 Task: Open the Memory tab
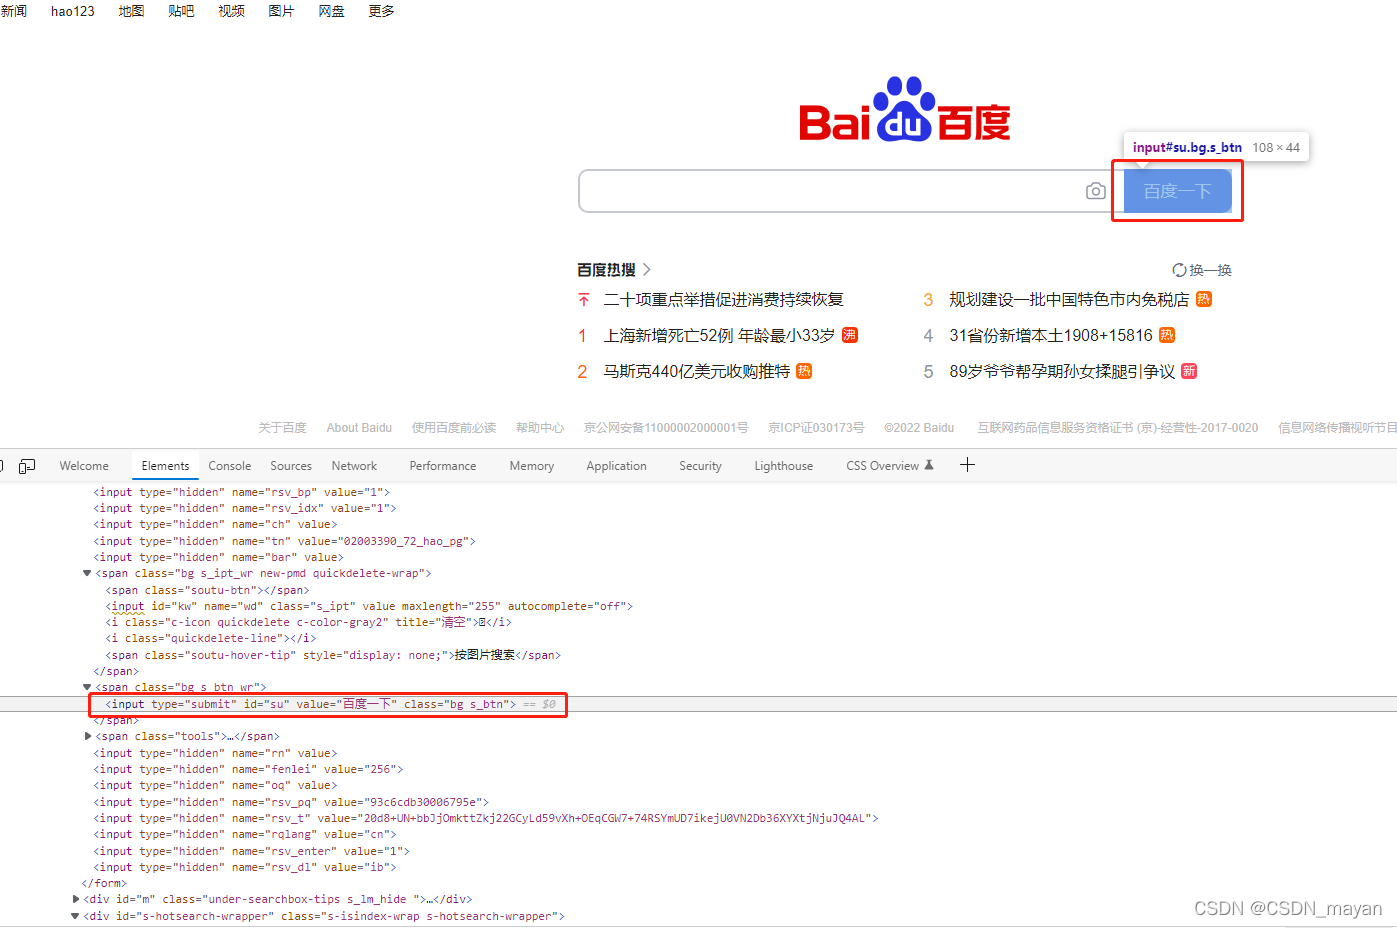tap(532, 466)
